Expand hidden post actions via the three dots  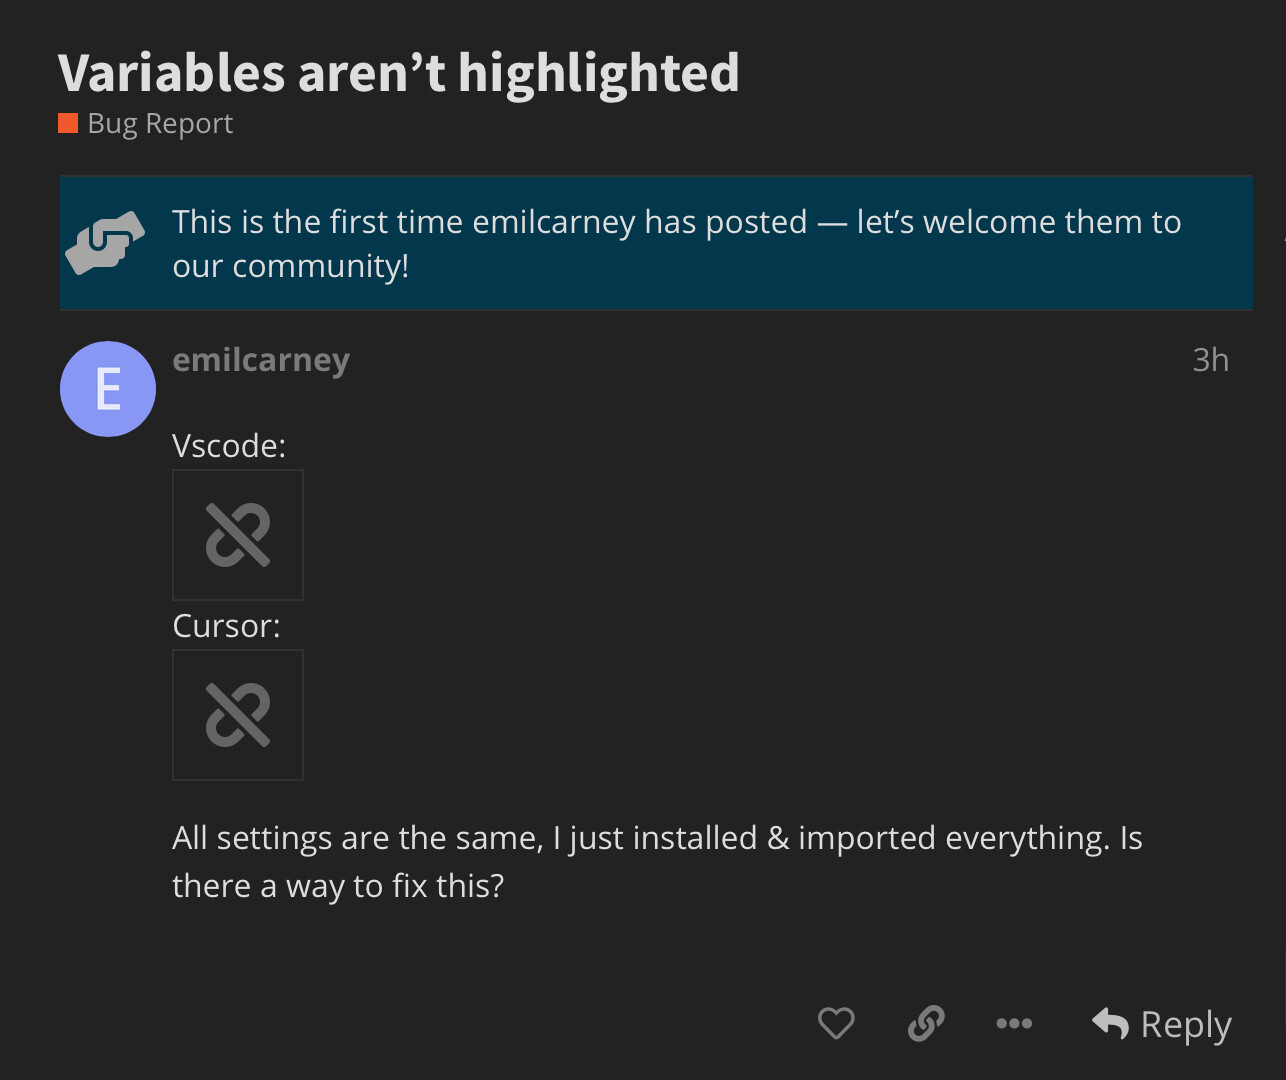1014,1023
